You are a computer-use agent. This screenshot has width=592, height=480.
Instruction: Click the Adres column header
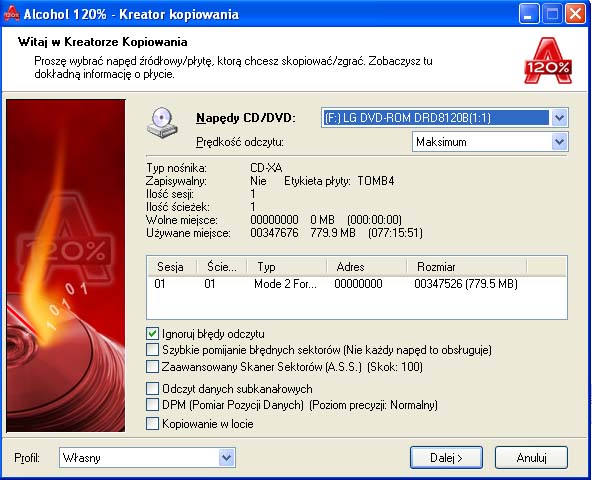pos(367,267)
